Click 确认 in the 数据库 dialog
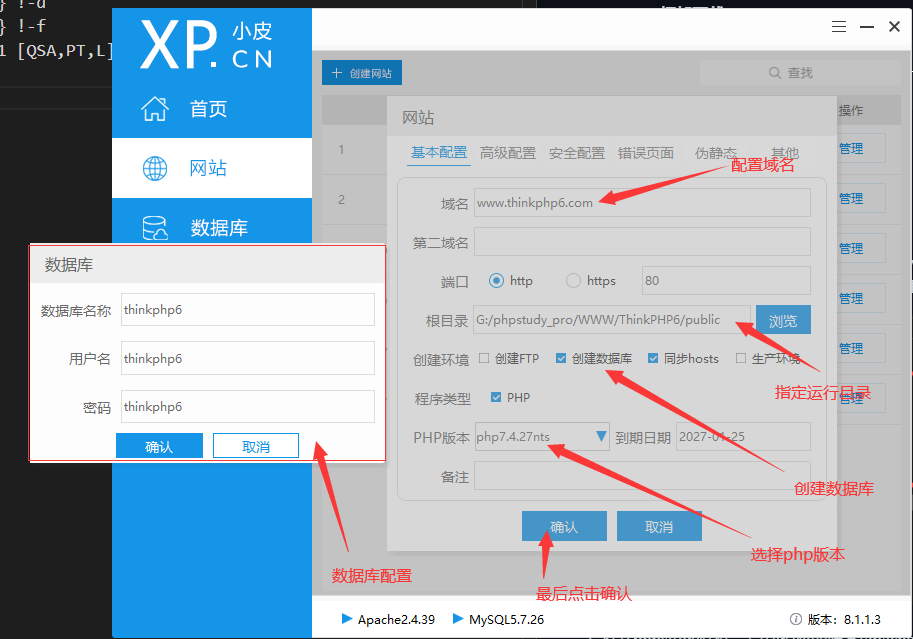The width and height of the screenshot is (913, 639). 160,446
